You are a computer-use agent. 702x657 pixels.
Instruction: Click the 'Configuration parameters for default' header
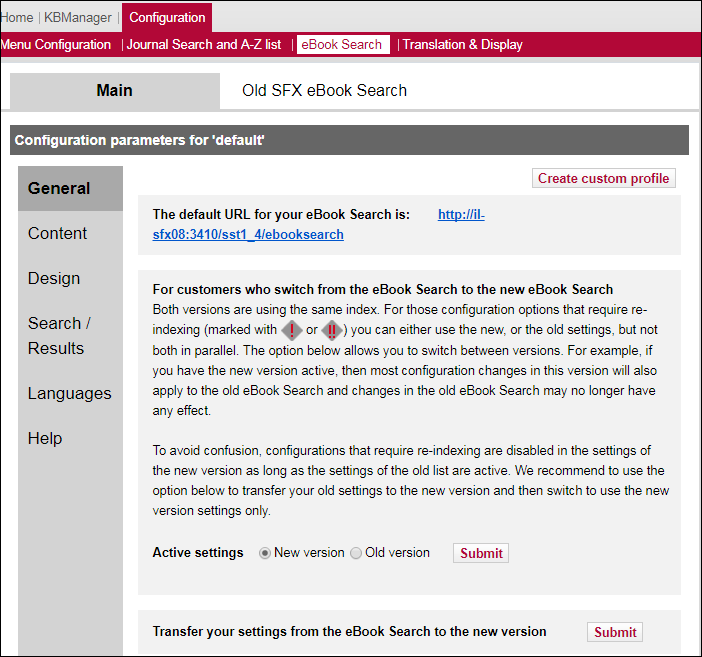pyautogui.click(x=349, y=140)
